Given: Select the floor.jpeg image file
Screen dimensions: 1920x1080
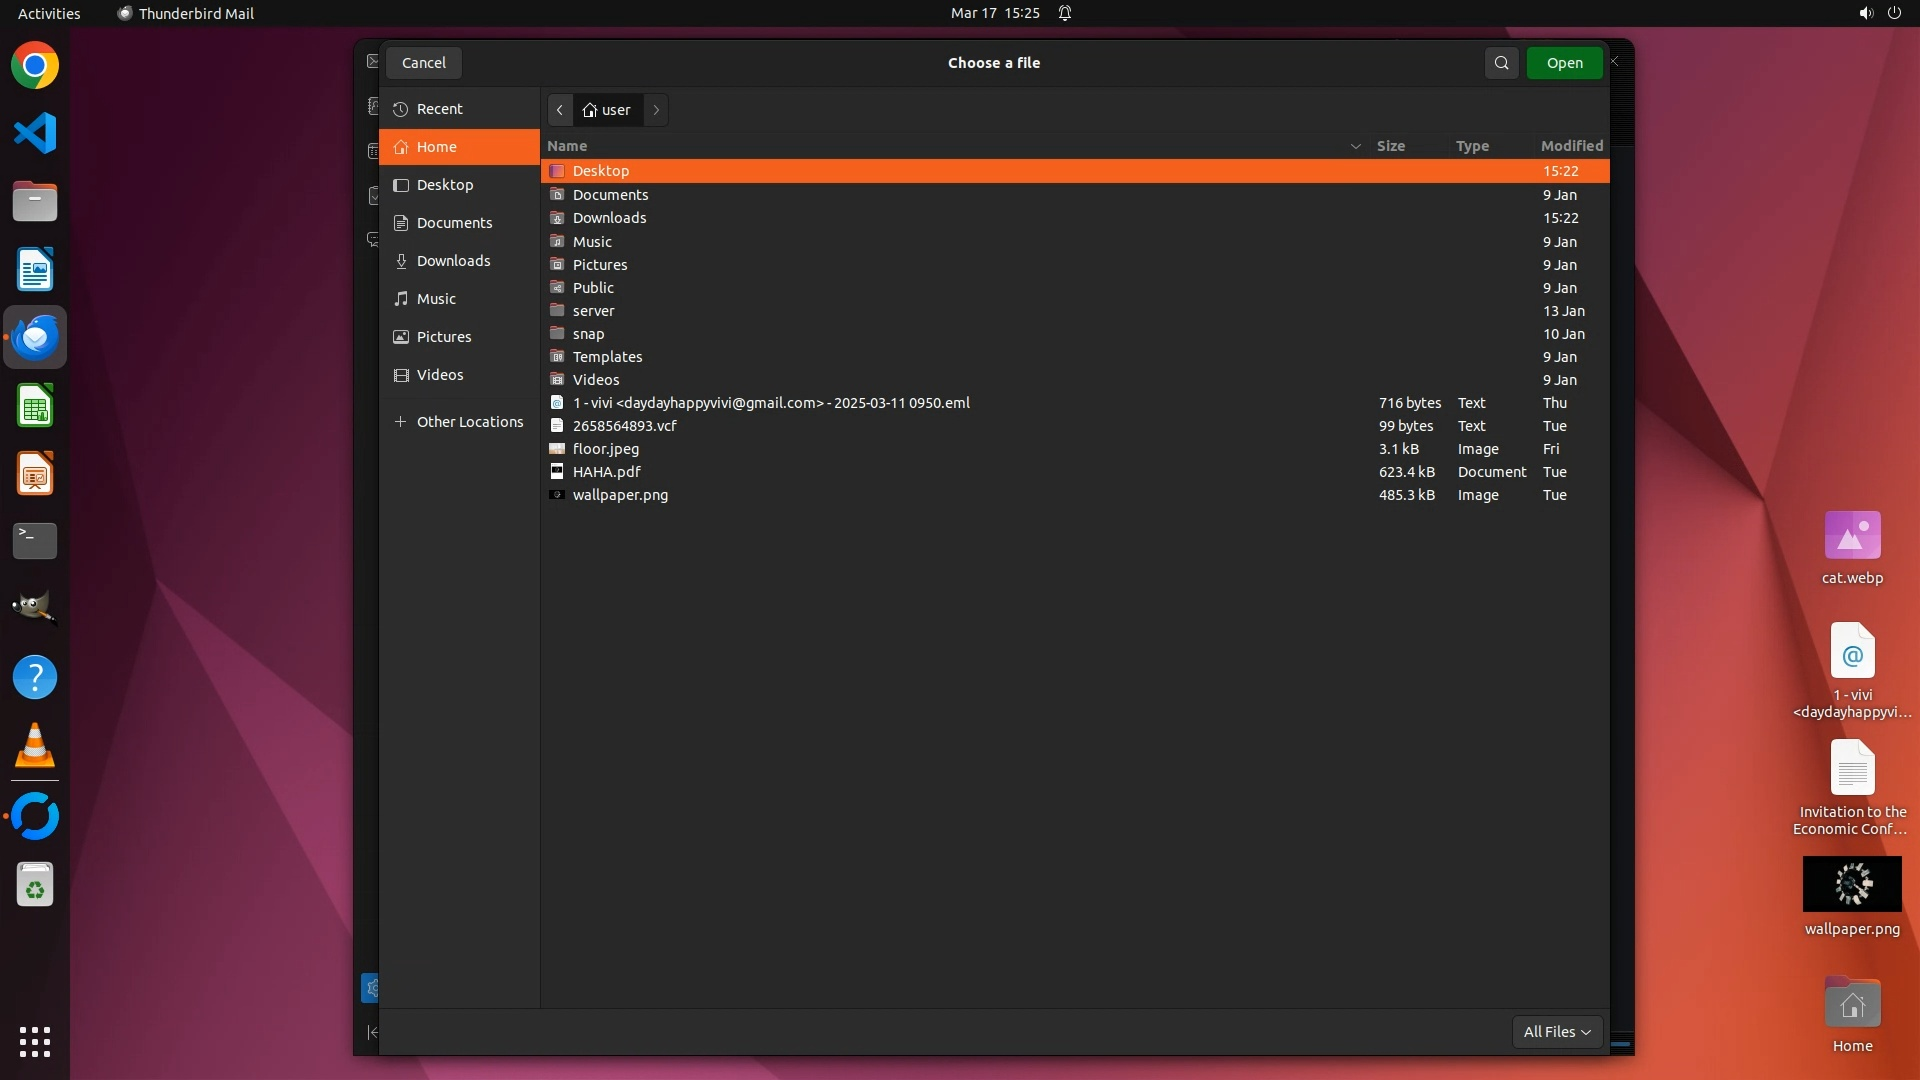Looking at the screenshot, I should click(x=605, y=449).
